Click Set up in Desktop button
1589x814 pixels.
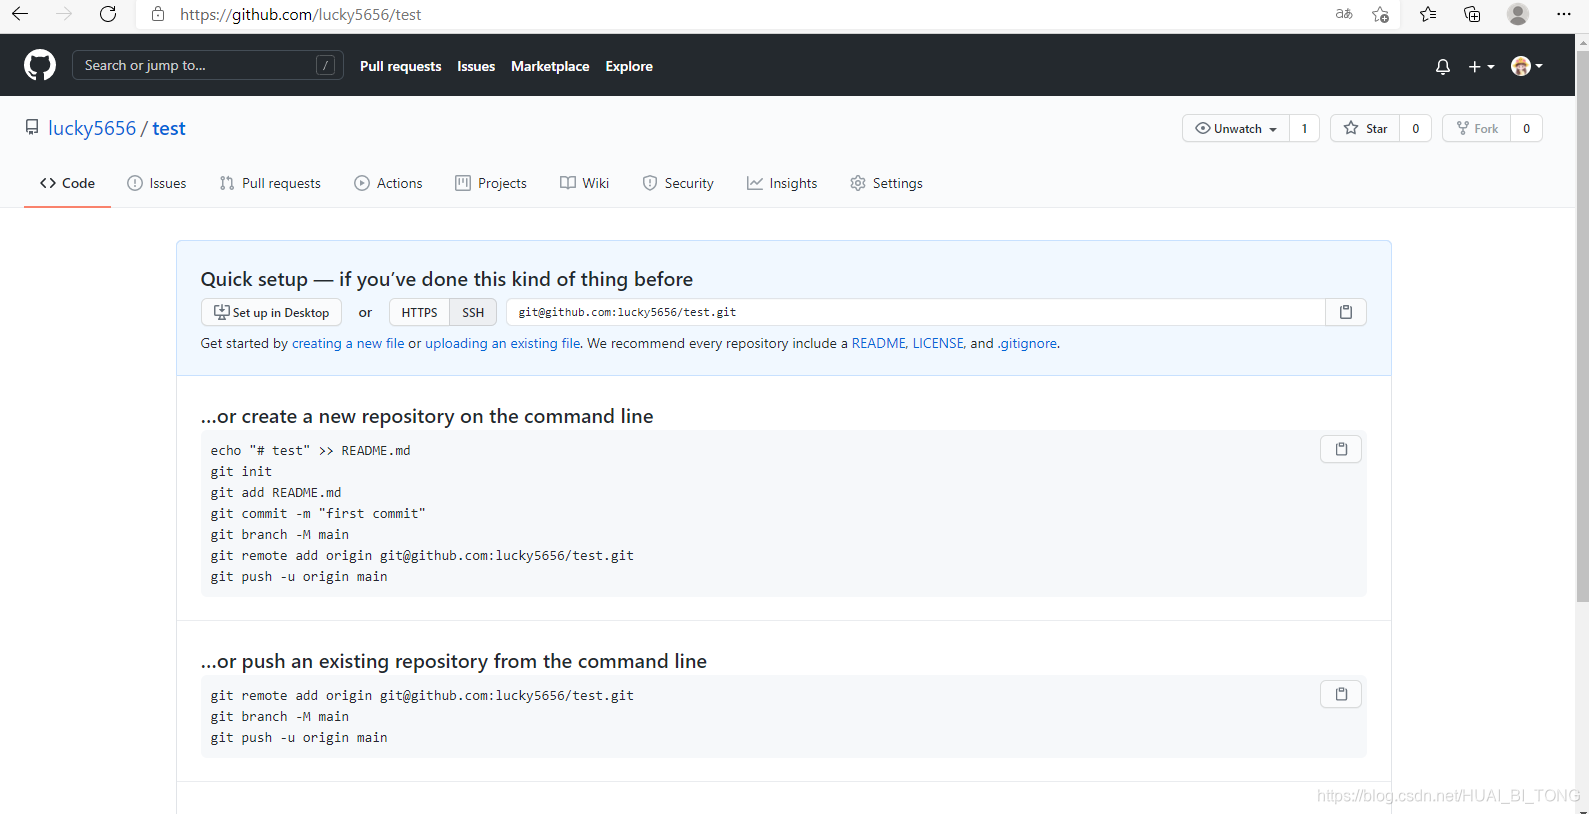[x=271, y=312]
